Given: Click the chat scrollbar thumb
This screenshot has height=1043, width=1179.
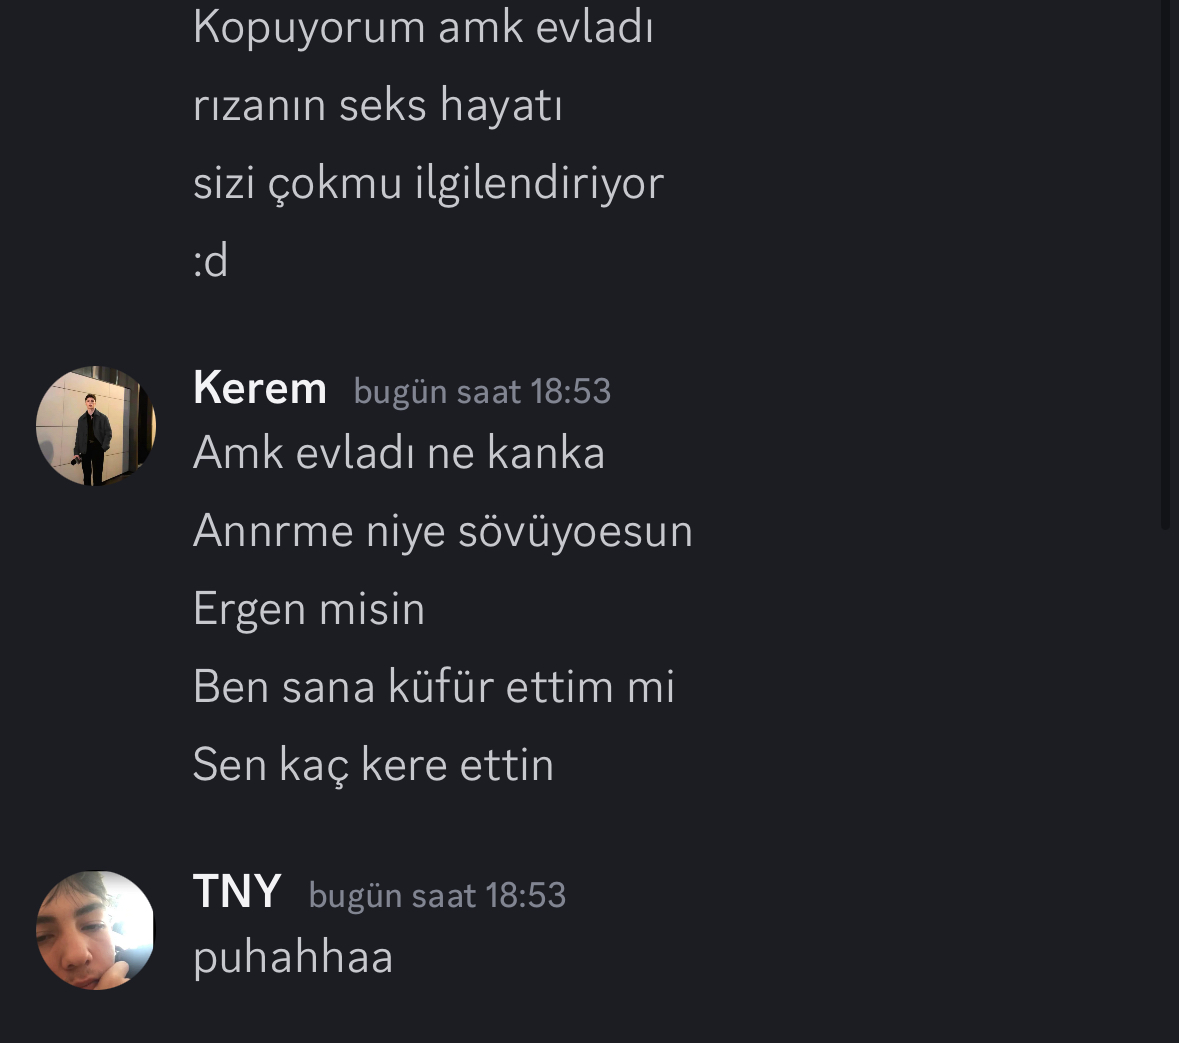Looking at the screenshot, I should point(1165,263).
